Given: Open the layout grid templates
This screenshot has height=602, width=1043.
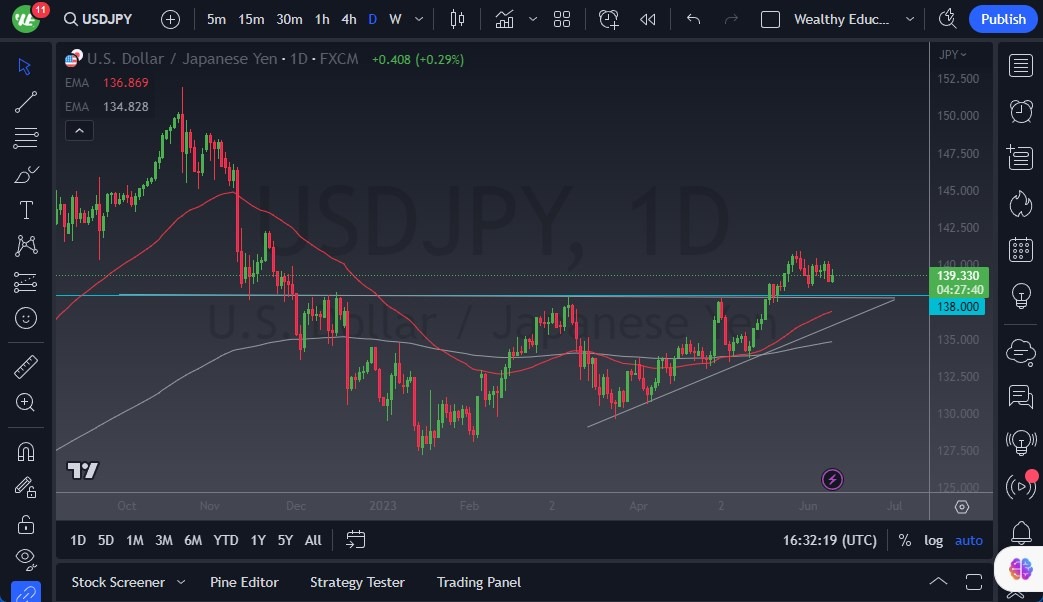Looking at the screenshot, I should point(562,19).
